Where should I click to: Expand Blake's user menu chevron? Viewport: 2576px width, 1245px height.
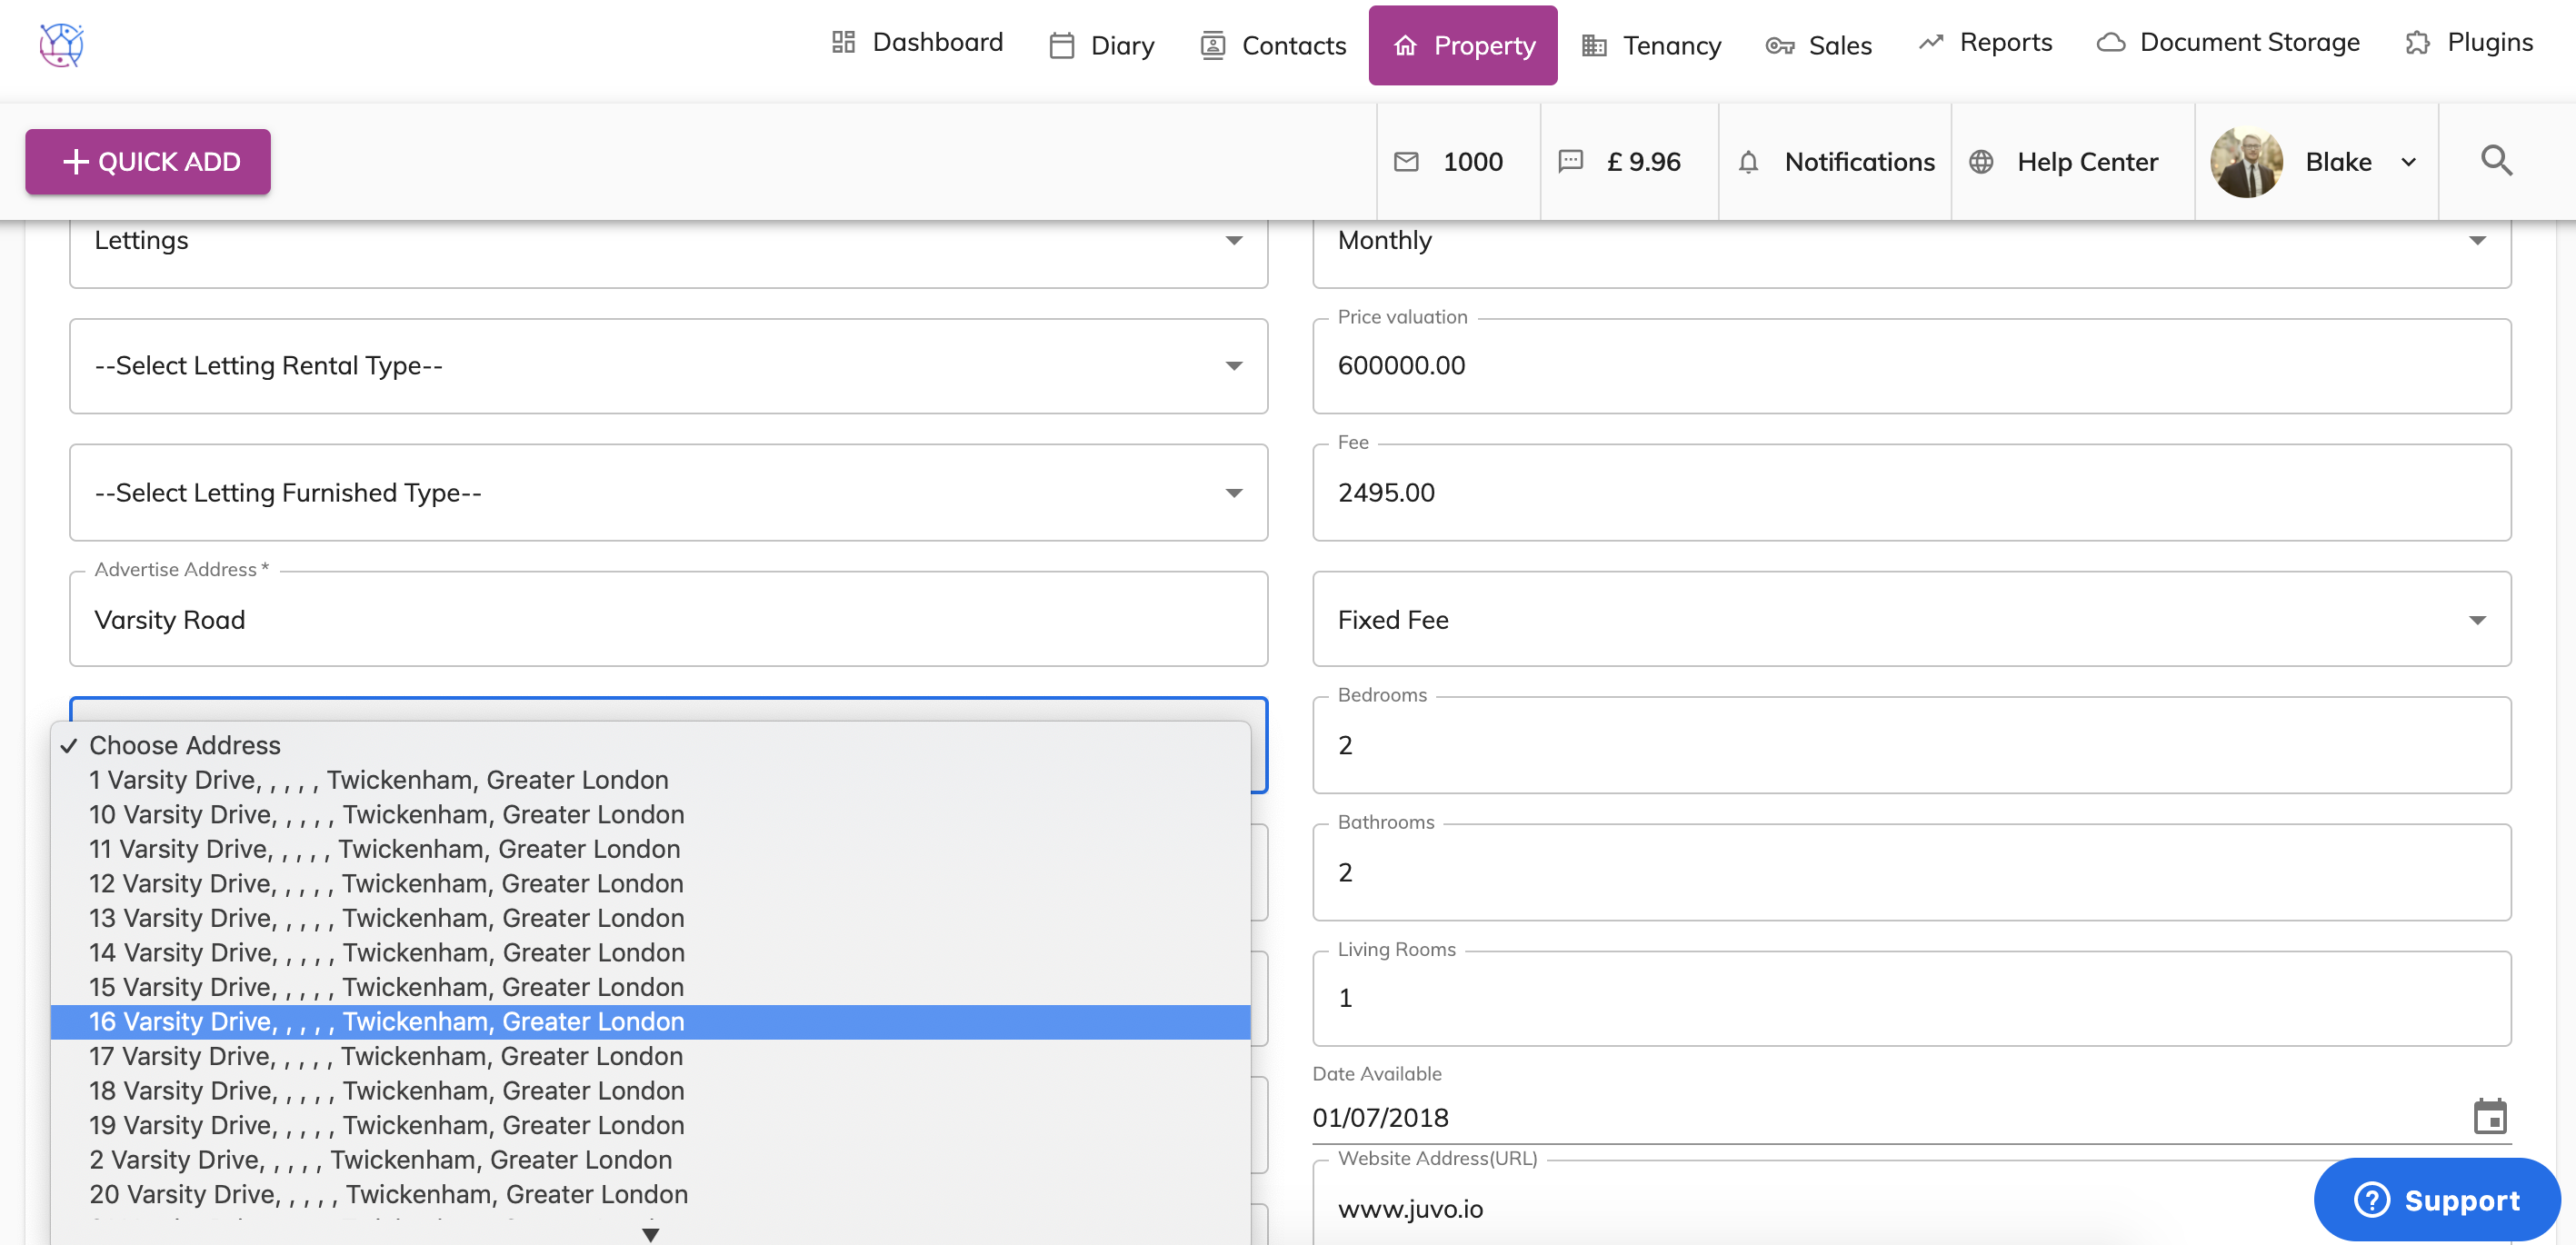tap(2408, 162)
